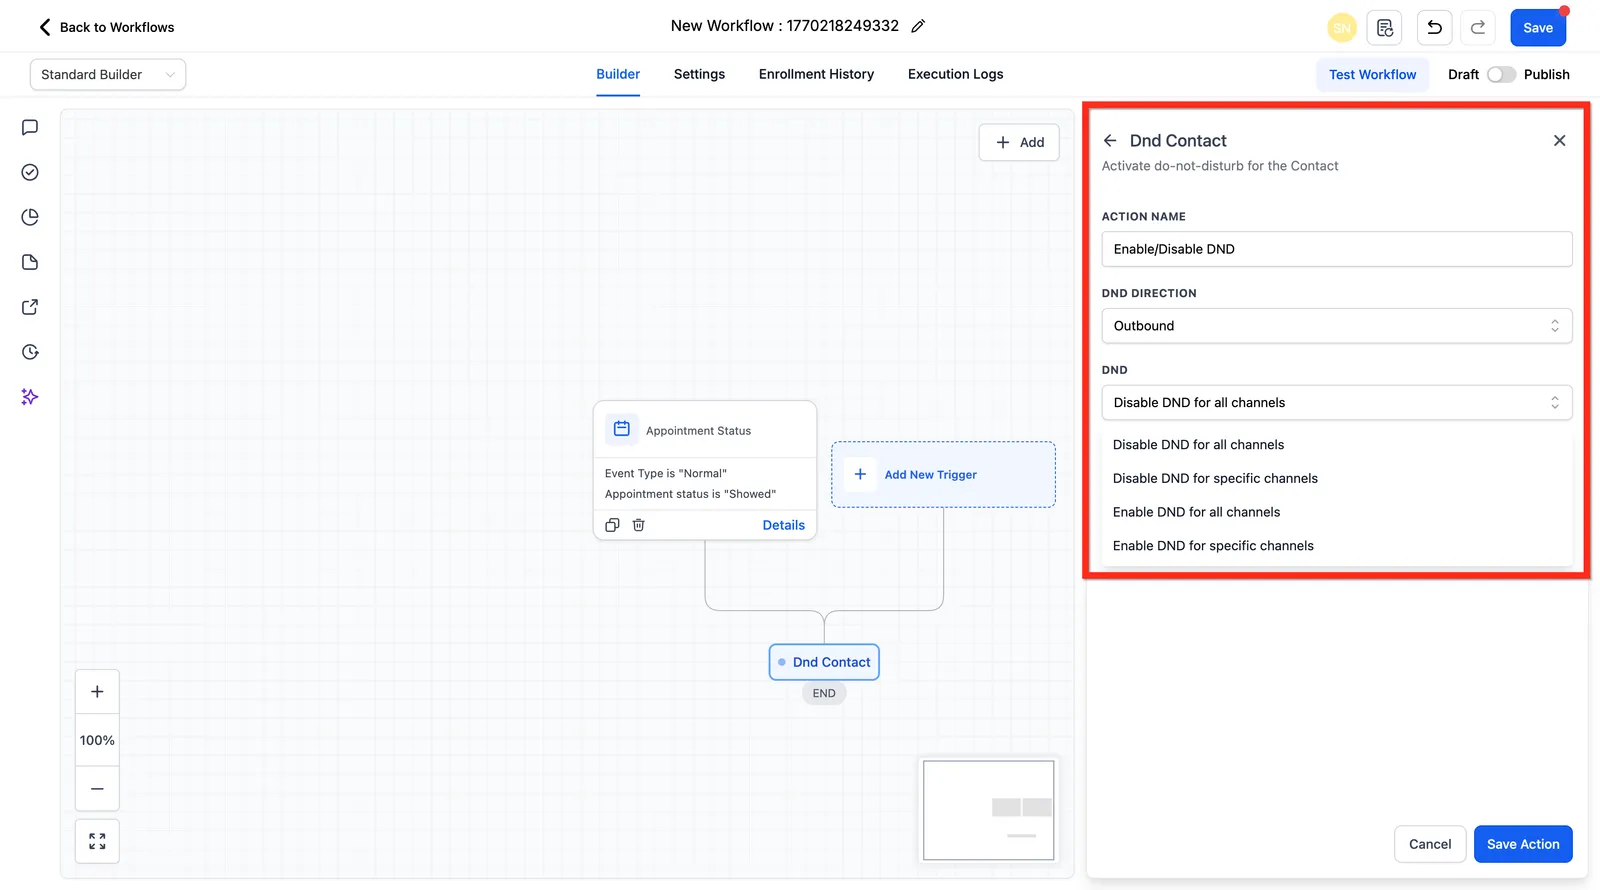Image resolution: width=1600 pixels, height=890 pixels.
Task: Click Save Action button
Action: point(1522,844)
